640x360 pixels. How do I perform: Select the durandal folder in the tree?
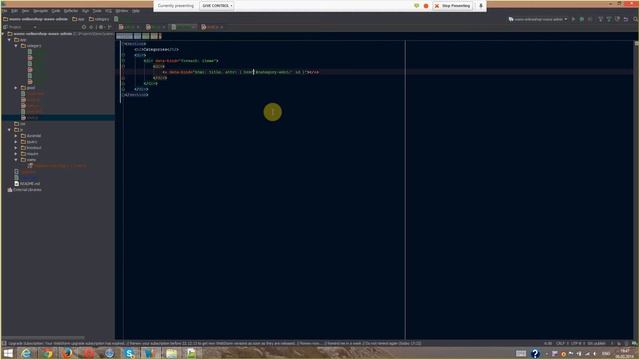point(31,136)
